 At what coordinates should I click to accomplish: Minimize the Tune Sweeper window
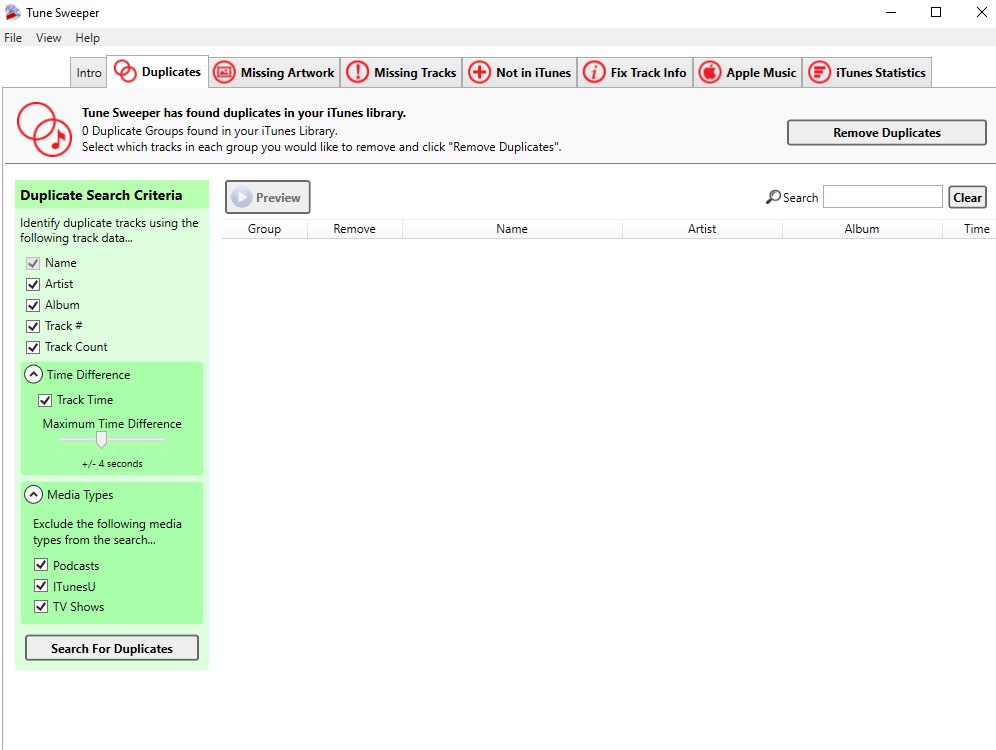[x=891, y=12]
